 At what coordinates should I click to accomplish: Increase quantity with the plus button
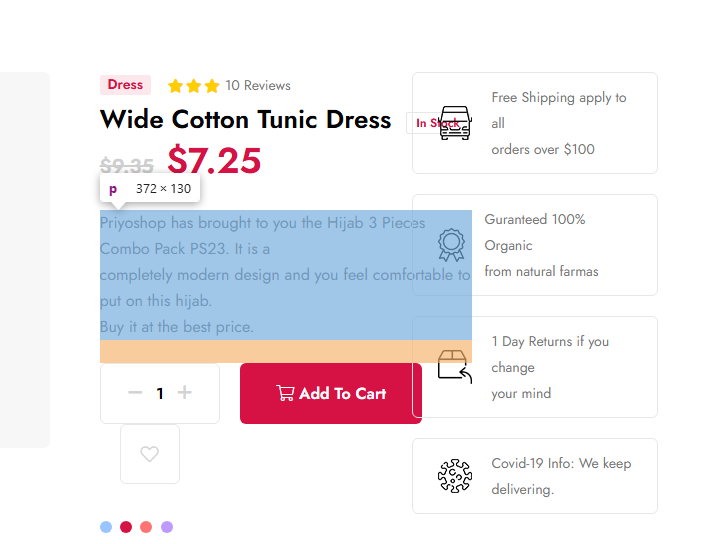click(184, 392)
